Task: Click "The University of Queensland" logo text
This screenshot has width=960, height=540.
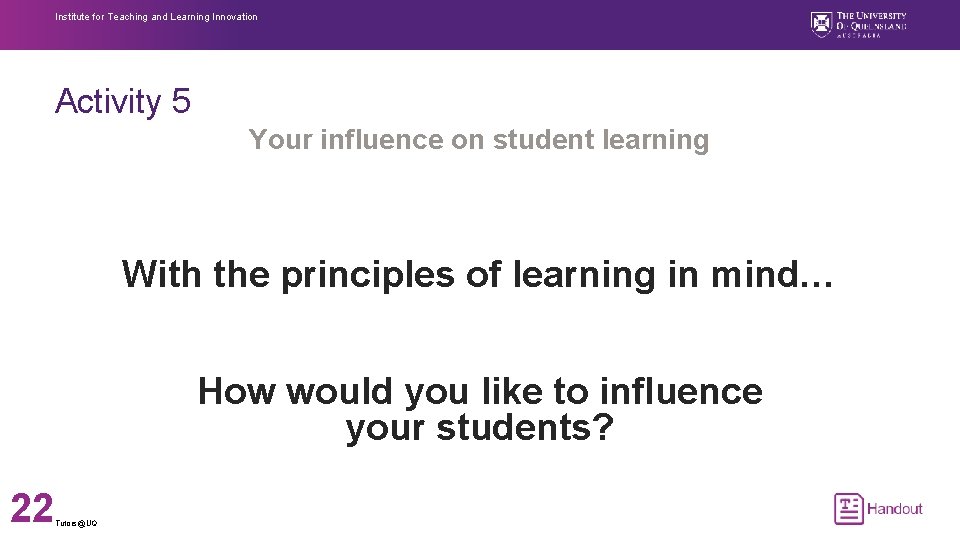Action: coord(871,21)
